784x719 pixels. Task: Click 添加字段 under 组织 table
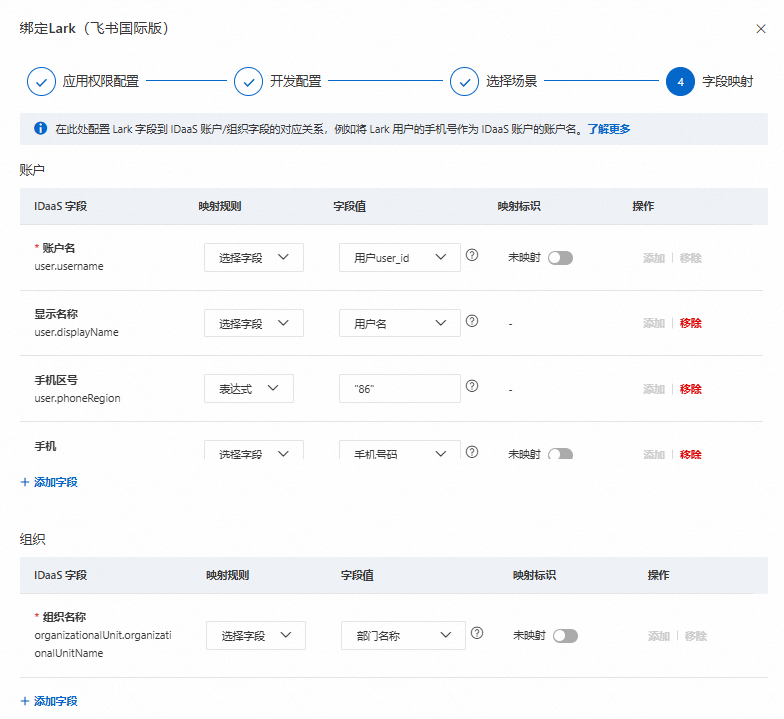pos(56,701)
